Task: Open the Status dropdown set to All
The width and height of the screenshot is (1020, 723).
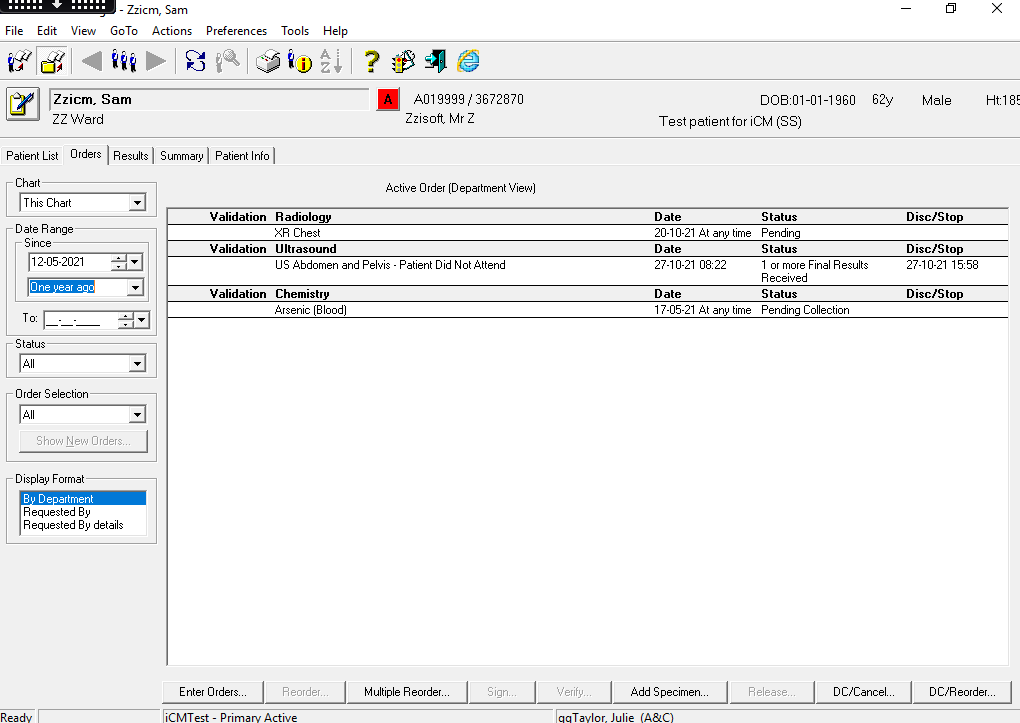Action: click(137, 364)
